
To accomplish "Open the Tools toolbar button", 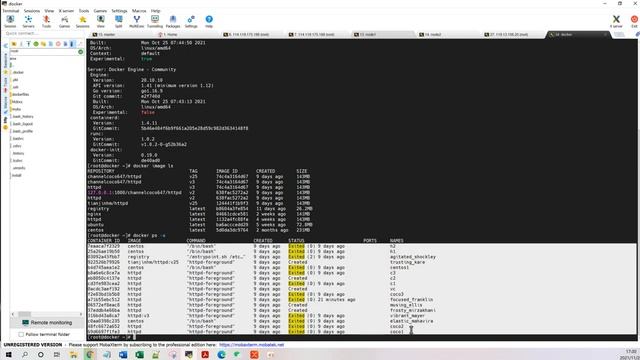I will point(46,21).
